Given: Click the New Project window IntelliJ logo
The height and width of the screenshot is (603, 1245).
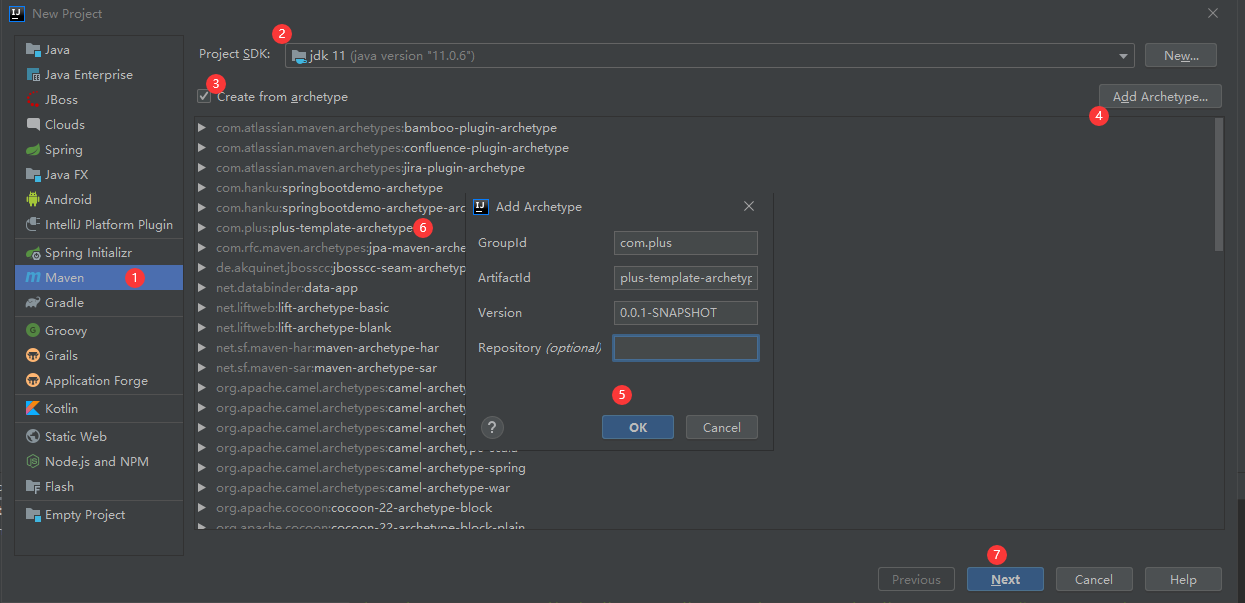Looking at the screenshot, I should click(x=16, y=14).
